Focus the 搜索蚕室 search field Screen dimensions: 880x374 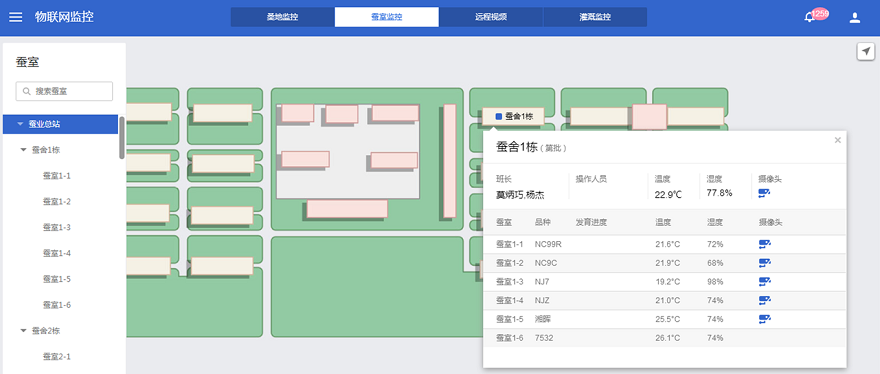tap(64, 91)
